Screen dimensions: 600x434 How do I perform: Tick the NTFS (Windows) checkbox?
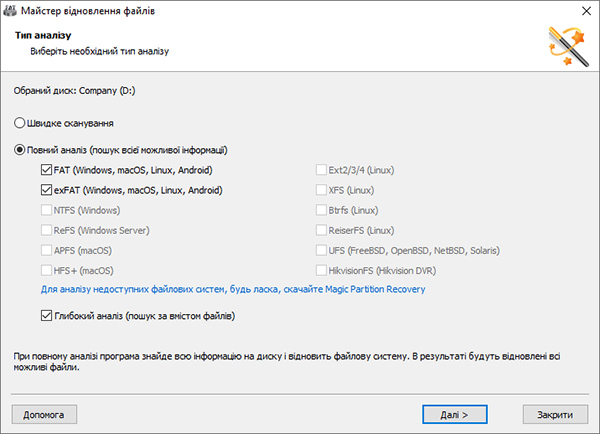coord(46,210)
